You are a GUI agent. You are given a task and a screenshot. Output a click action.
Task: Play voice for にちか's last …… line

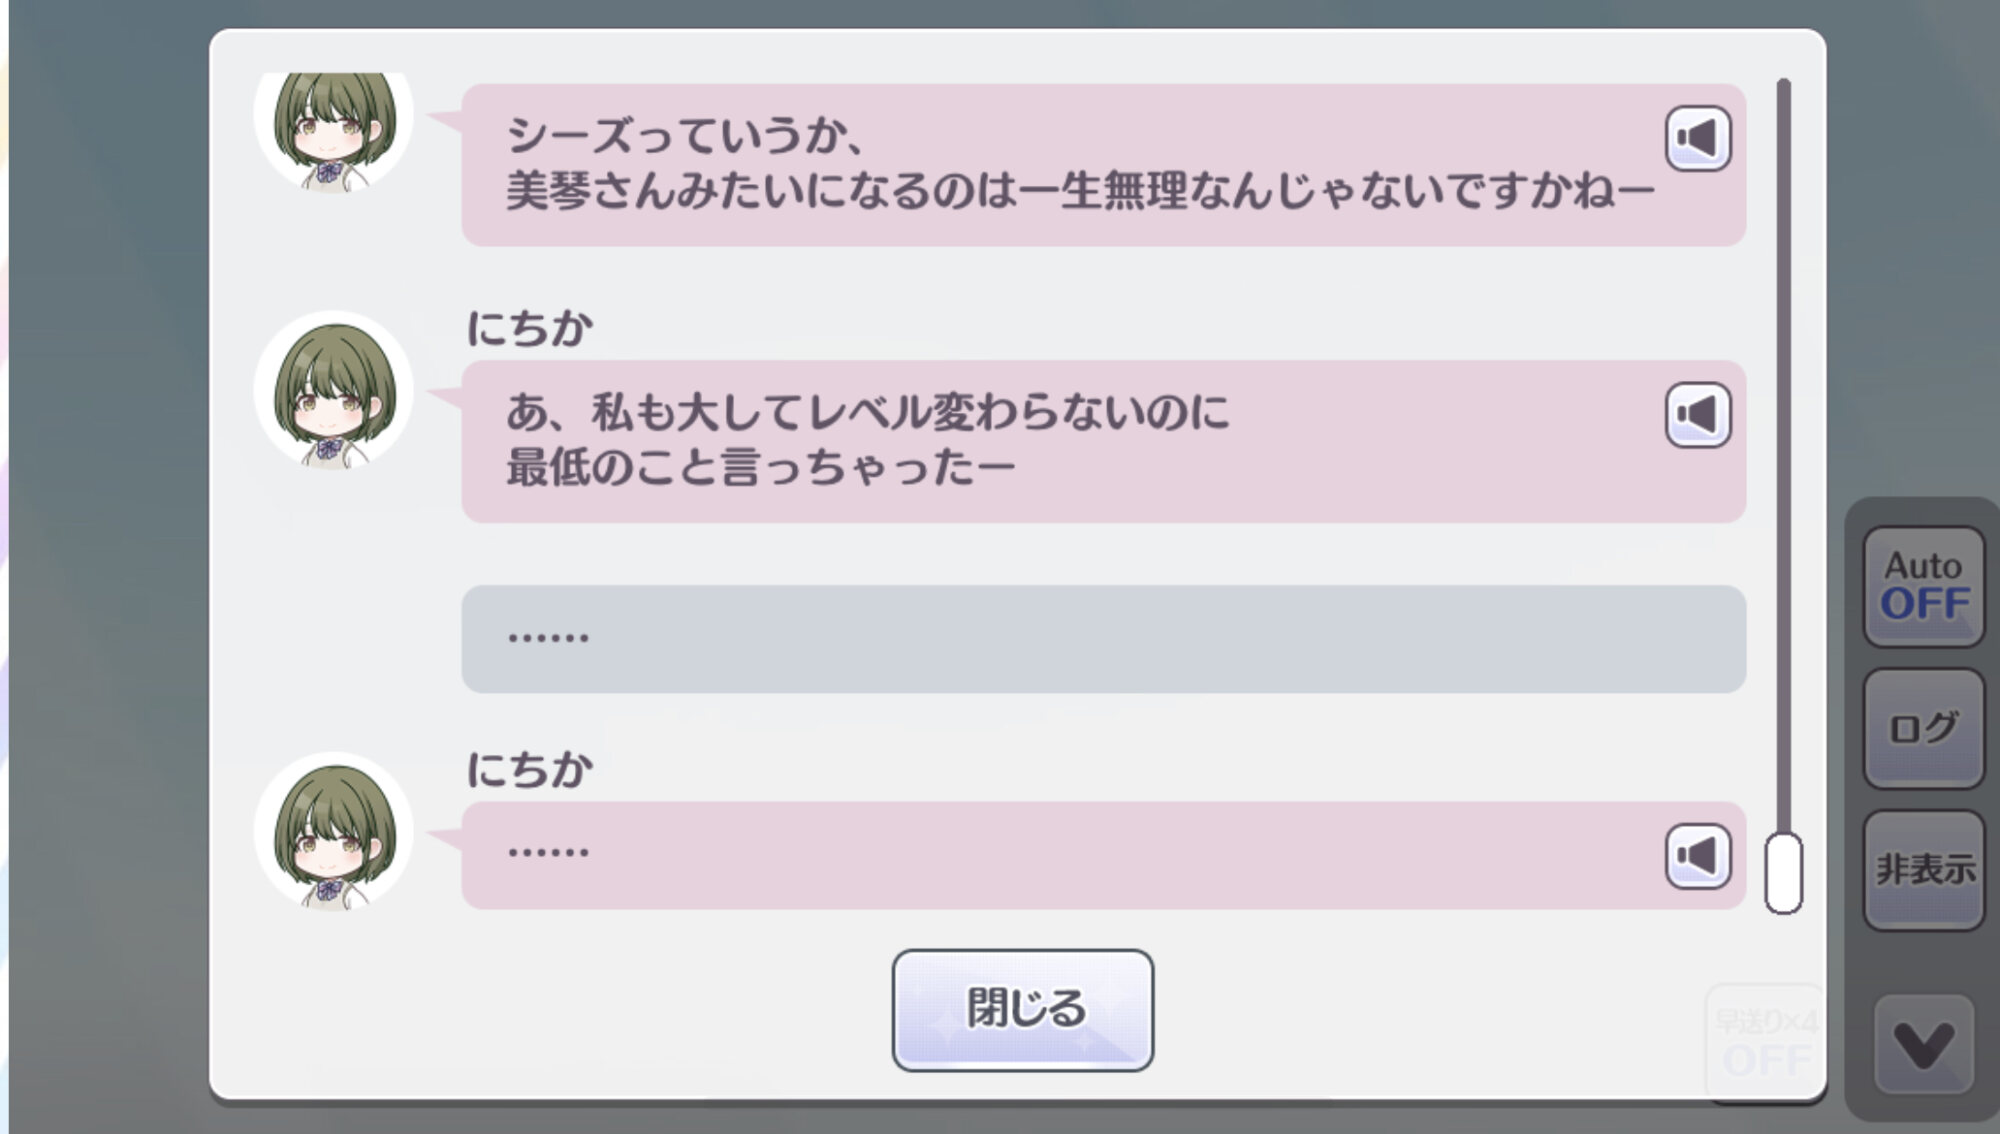[x=1697, y=856]
